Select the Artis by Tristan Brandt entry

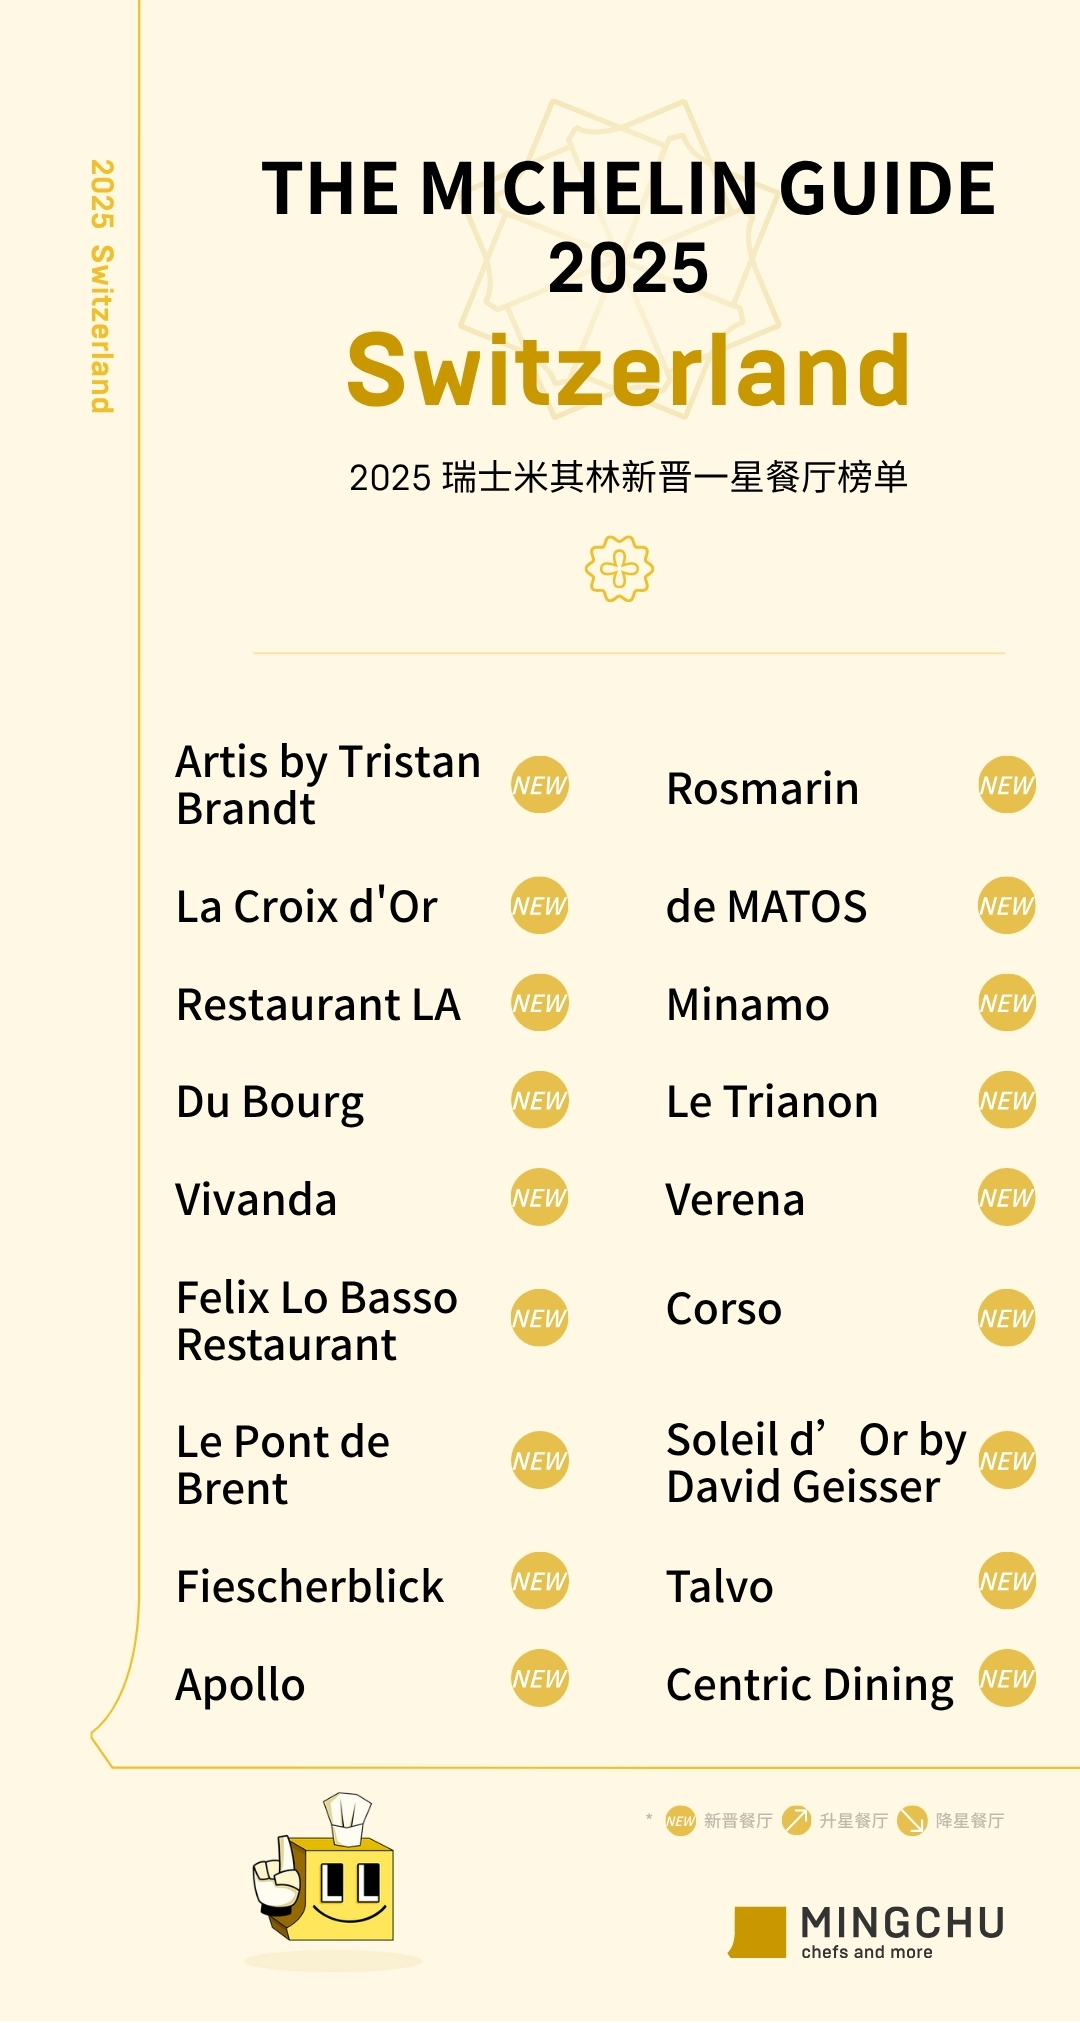click(x=328, y=785)
